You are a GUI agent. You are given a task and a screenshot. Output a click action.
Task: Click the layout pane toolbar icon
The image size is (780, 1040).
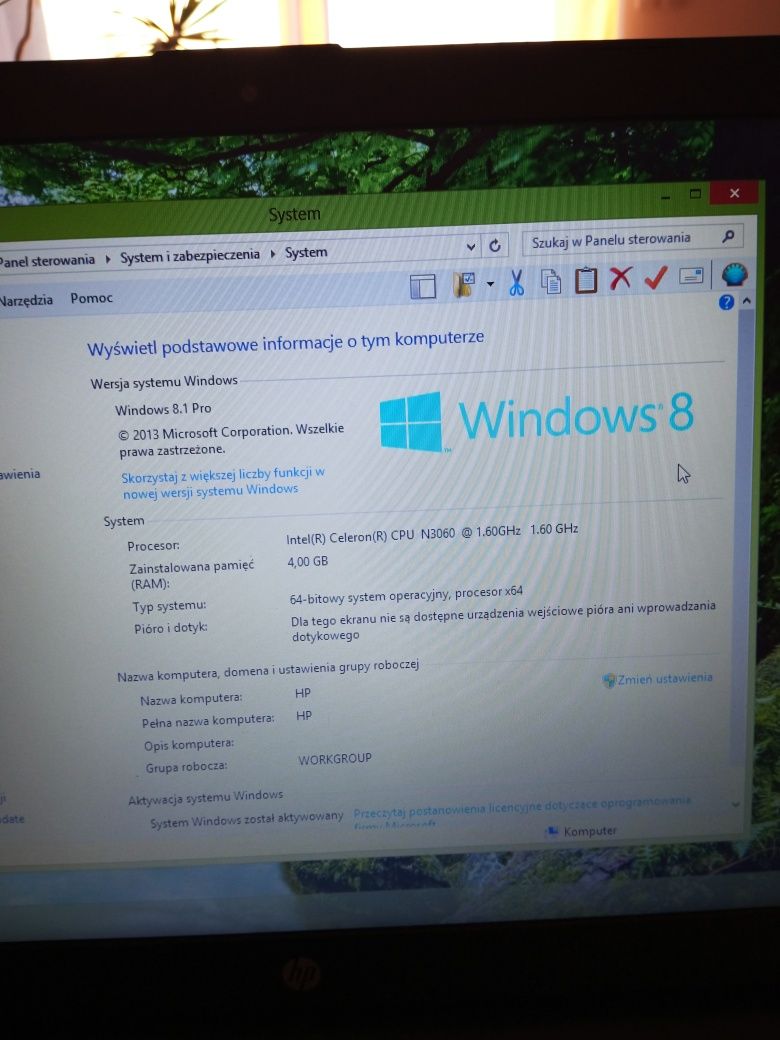[422, 287]
